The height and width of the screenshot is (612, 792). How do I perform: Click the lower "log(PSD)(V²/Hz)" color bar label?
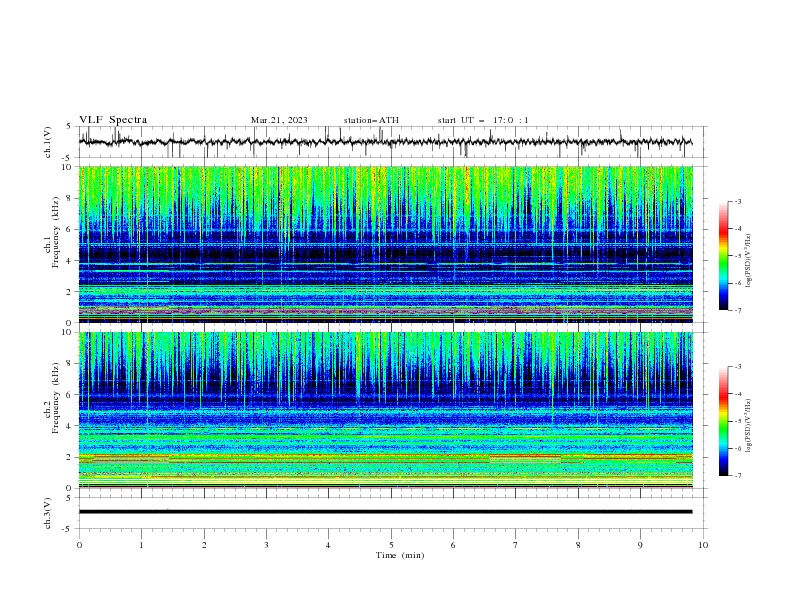(749, 425)
